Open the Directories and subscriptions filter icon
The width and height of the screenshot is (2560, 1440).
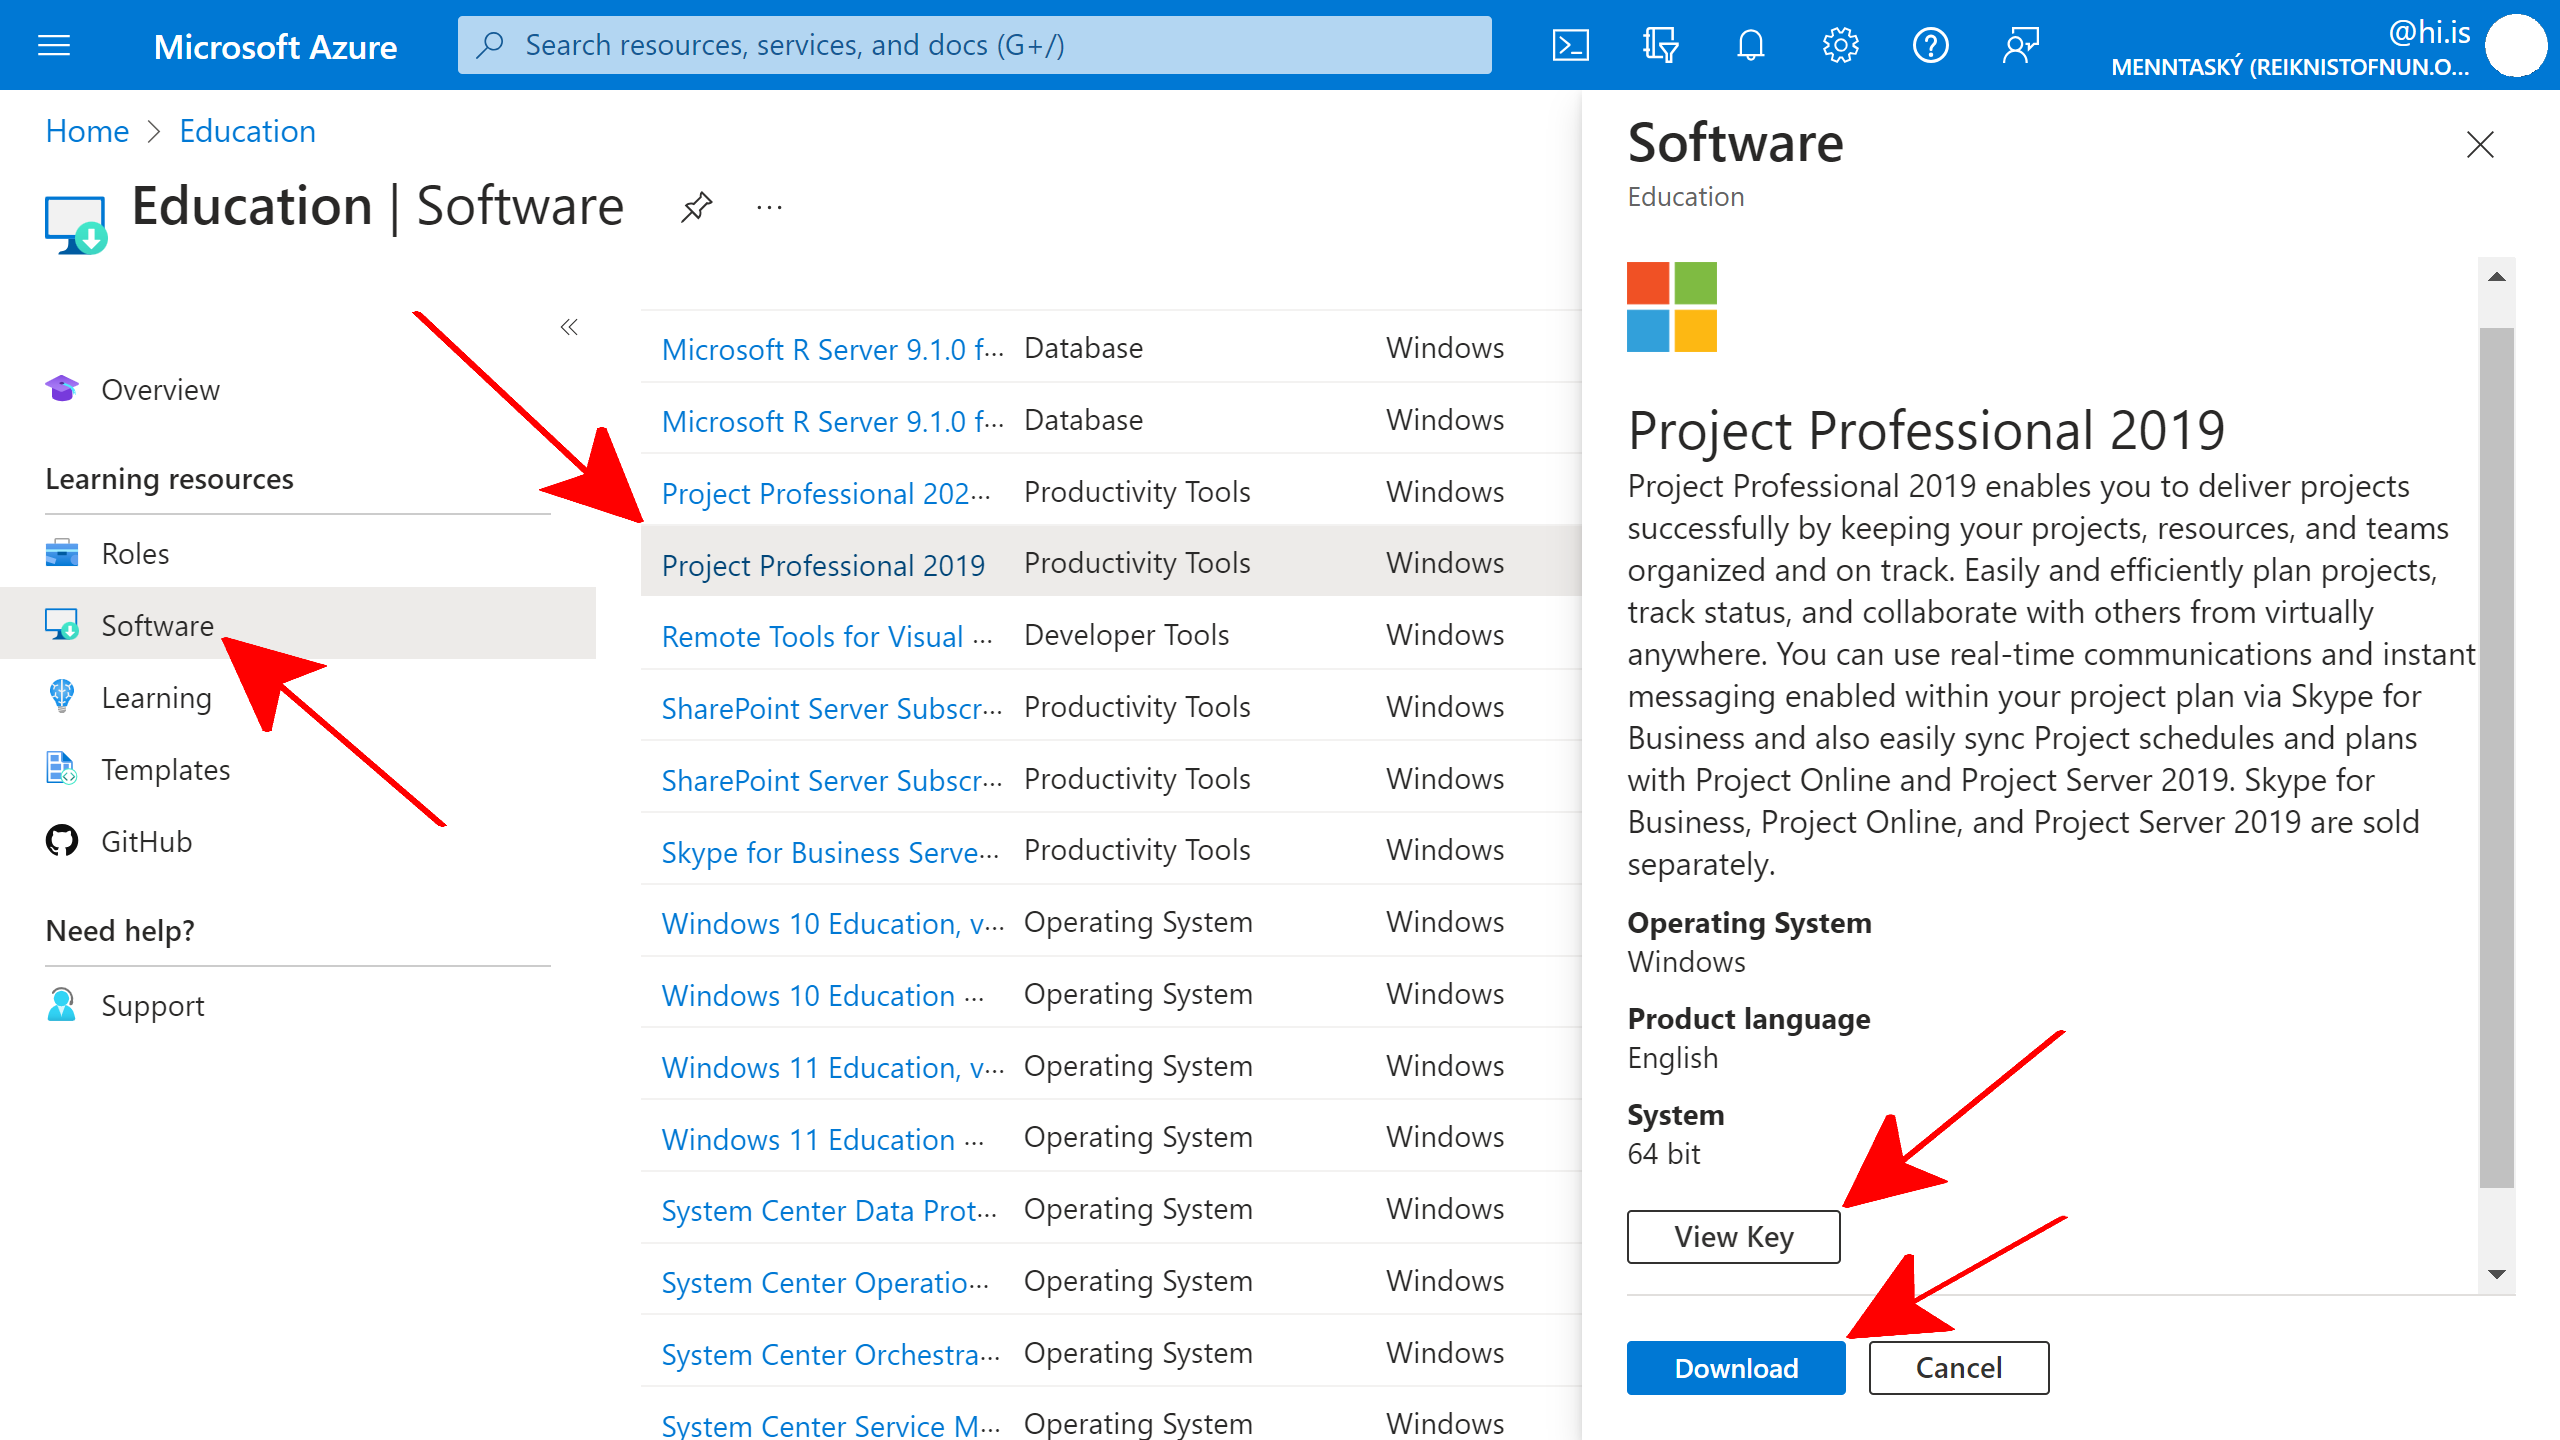point(1660,46)
